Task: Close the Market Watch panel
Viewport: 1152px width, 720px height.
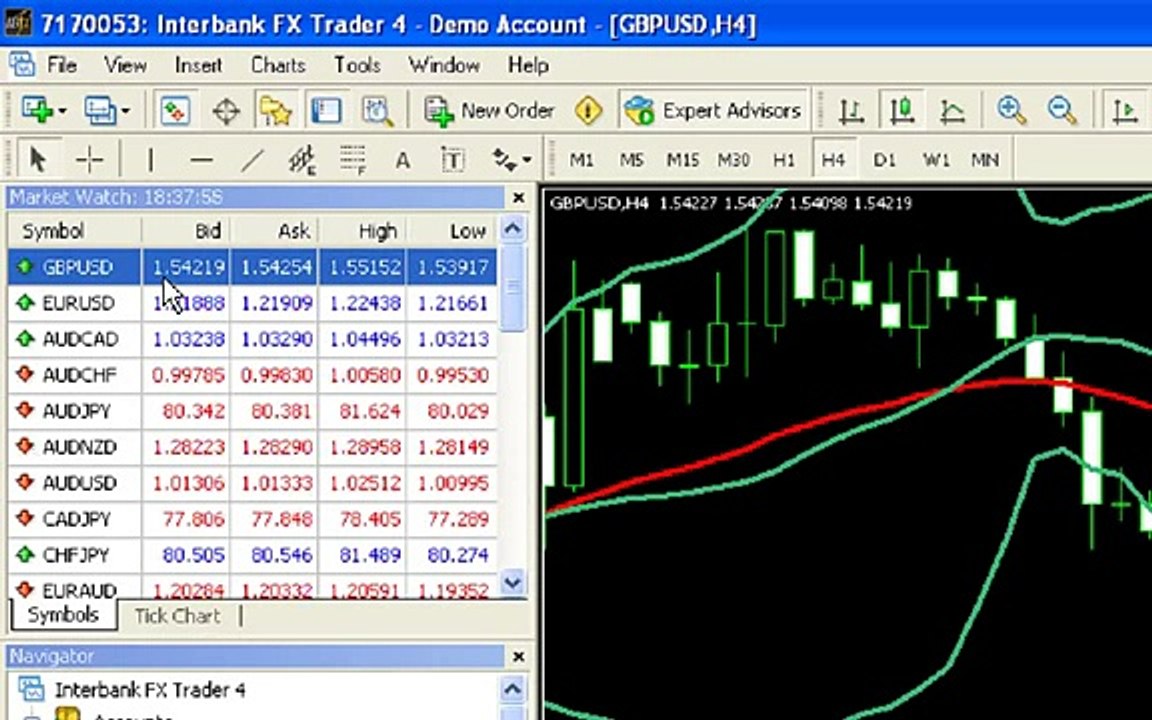Action: coord(519,198)
